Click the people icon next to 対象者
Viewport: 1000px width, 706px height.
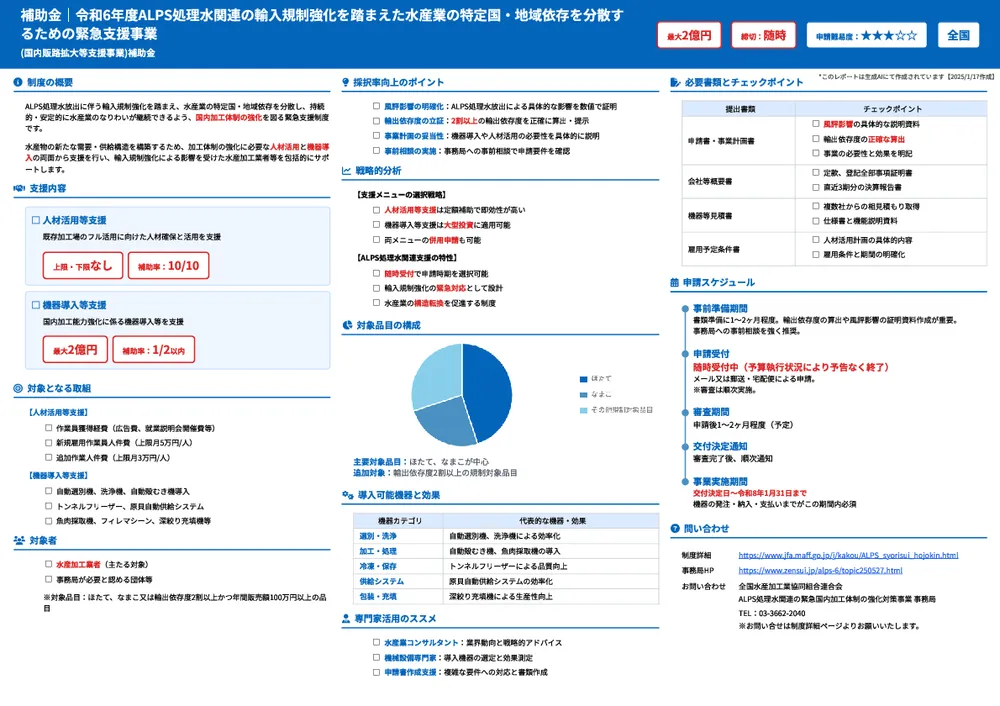(x=19, y=540)
